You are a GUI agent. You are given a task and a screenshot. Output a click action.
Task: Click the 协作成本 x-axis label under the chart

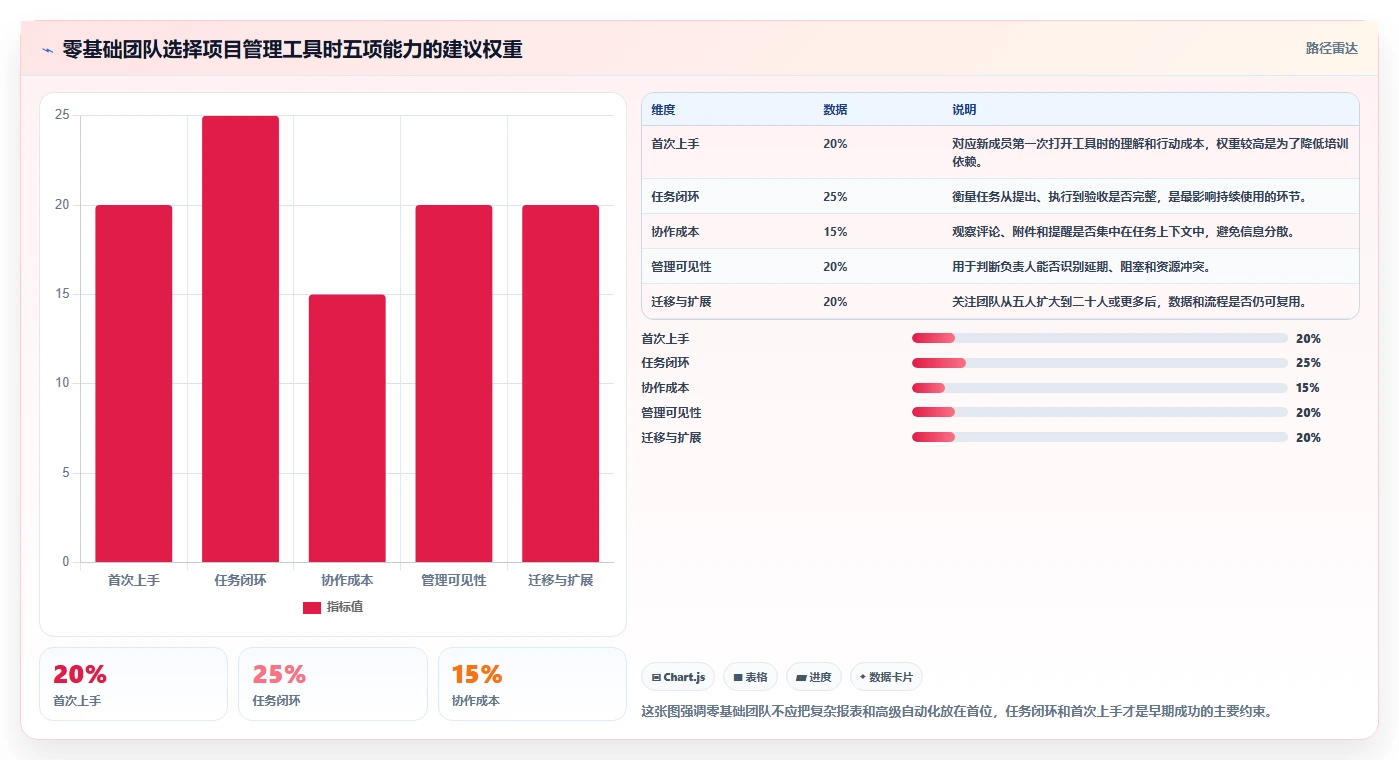(347, 580)
